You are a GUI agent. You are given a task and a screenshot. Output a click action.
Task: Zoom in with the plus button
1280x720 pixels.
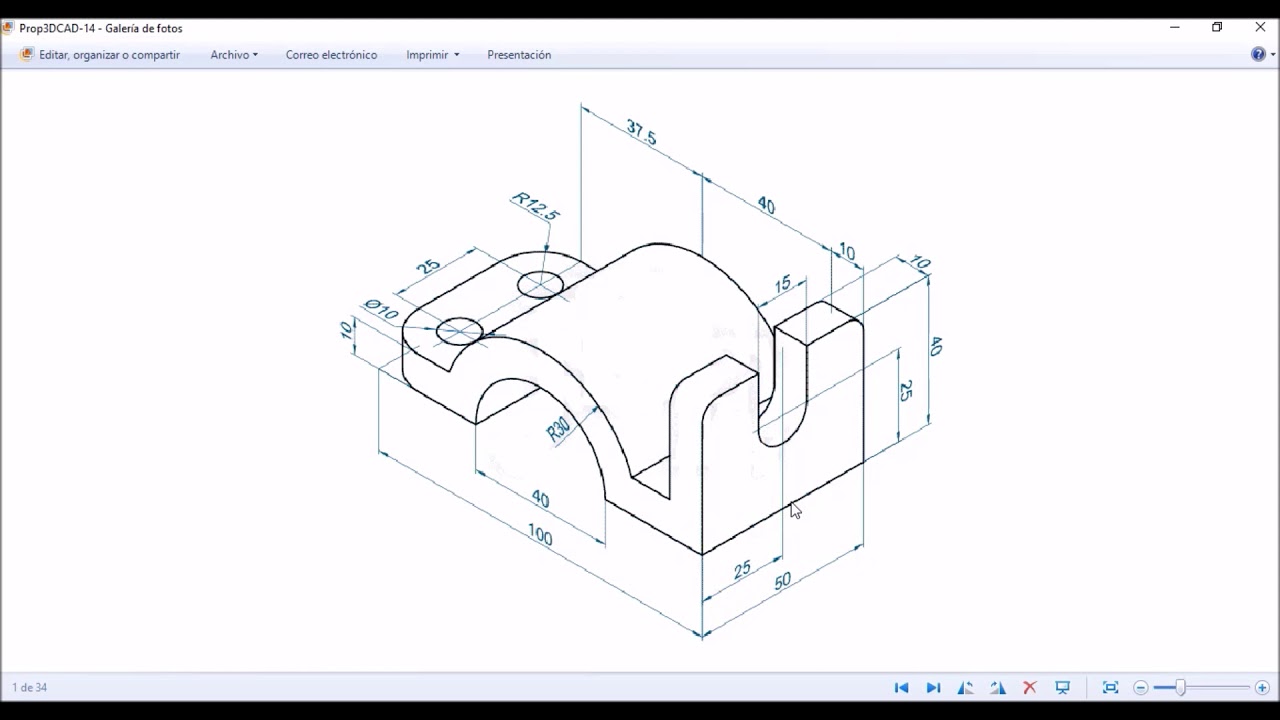point(1262,688)
